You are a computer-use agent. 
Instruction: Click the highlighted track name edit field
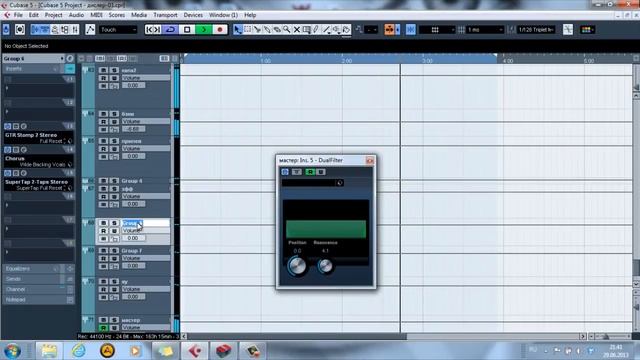click(145, 223)
